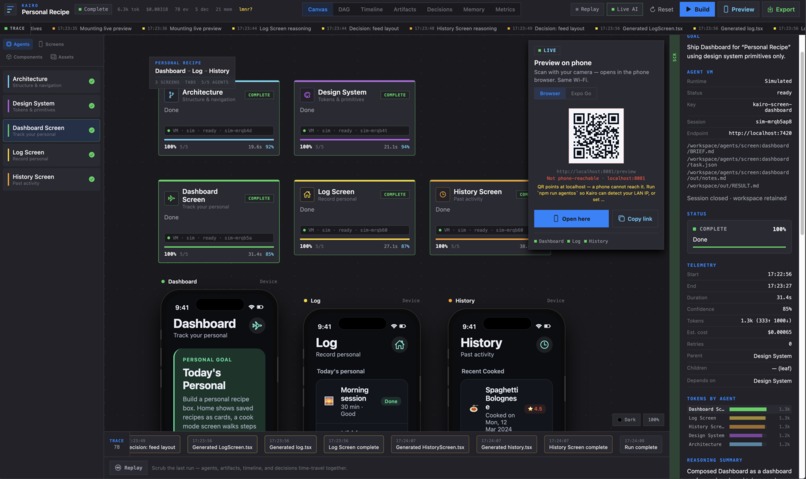The width and height of the screenshot is (806, 479).
Task: Click the Build button
Action: (697, 9)
